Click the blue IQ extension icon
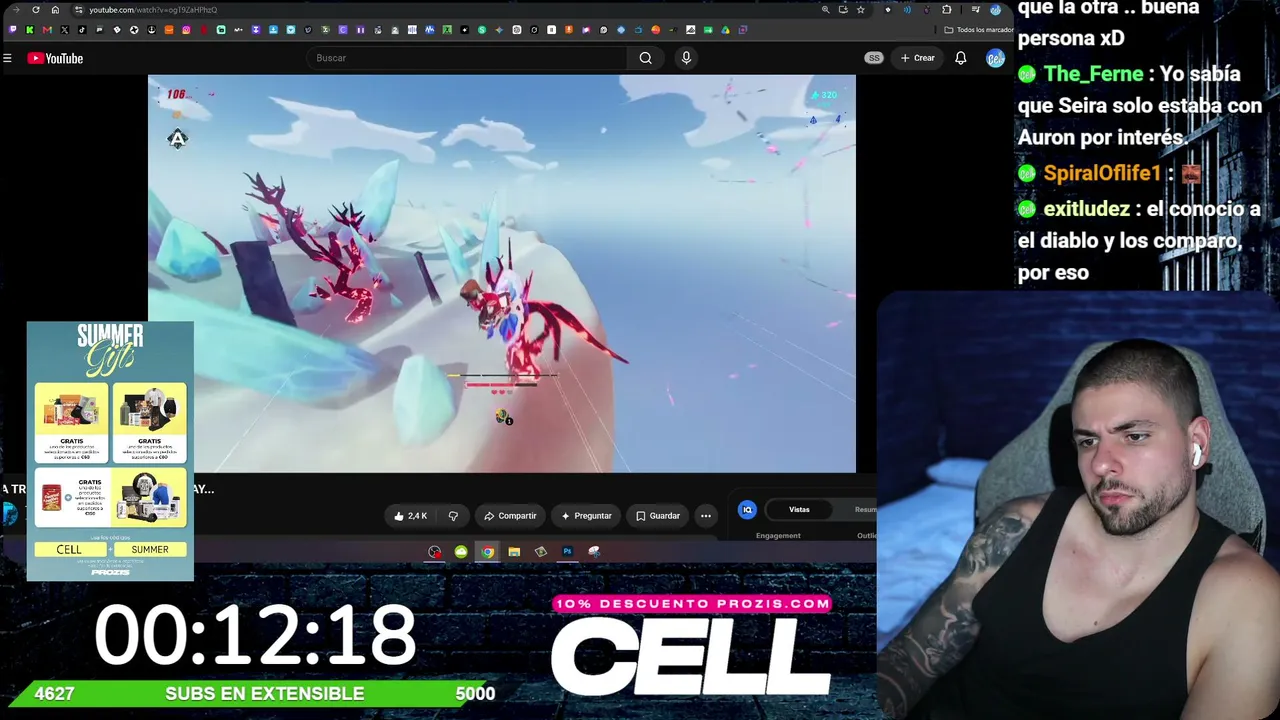The image size is (1280, 720). point(747,510)
